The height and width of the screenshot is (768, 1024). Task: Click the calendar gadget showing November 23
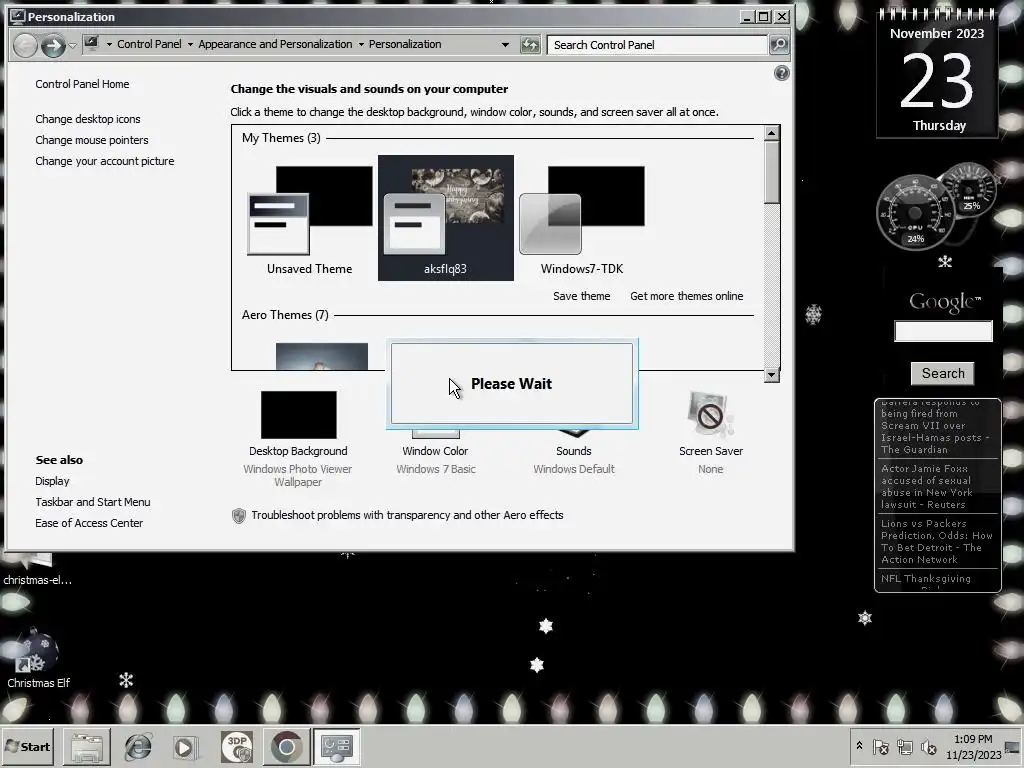pyautogui.click(x=936, y=73)
